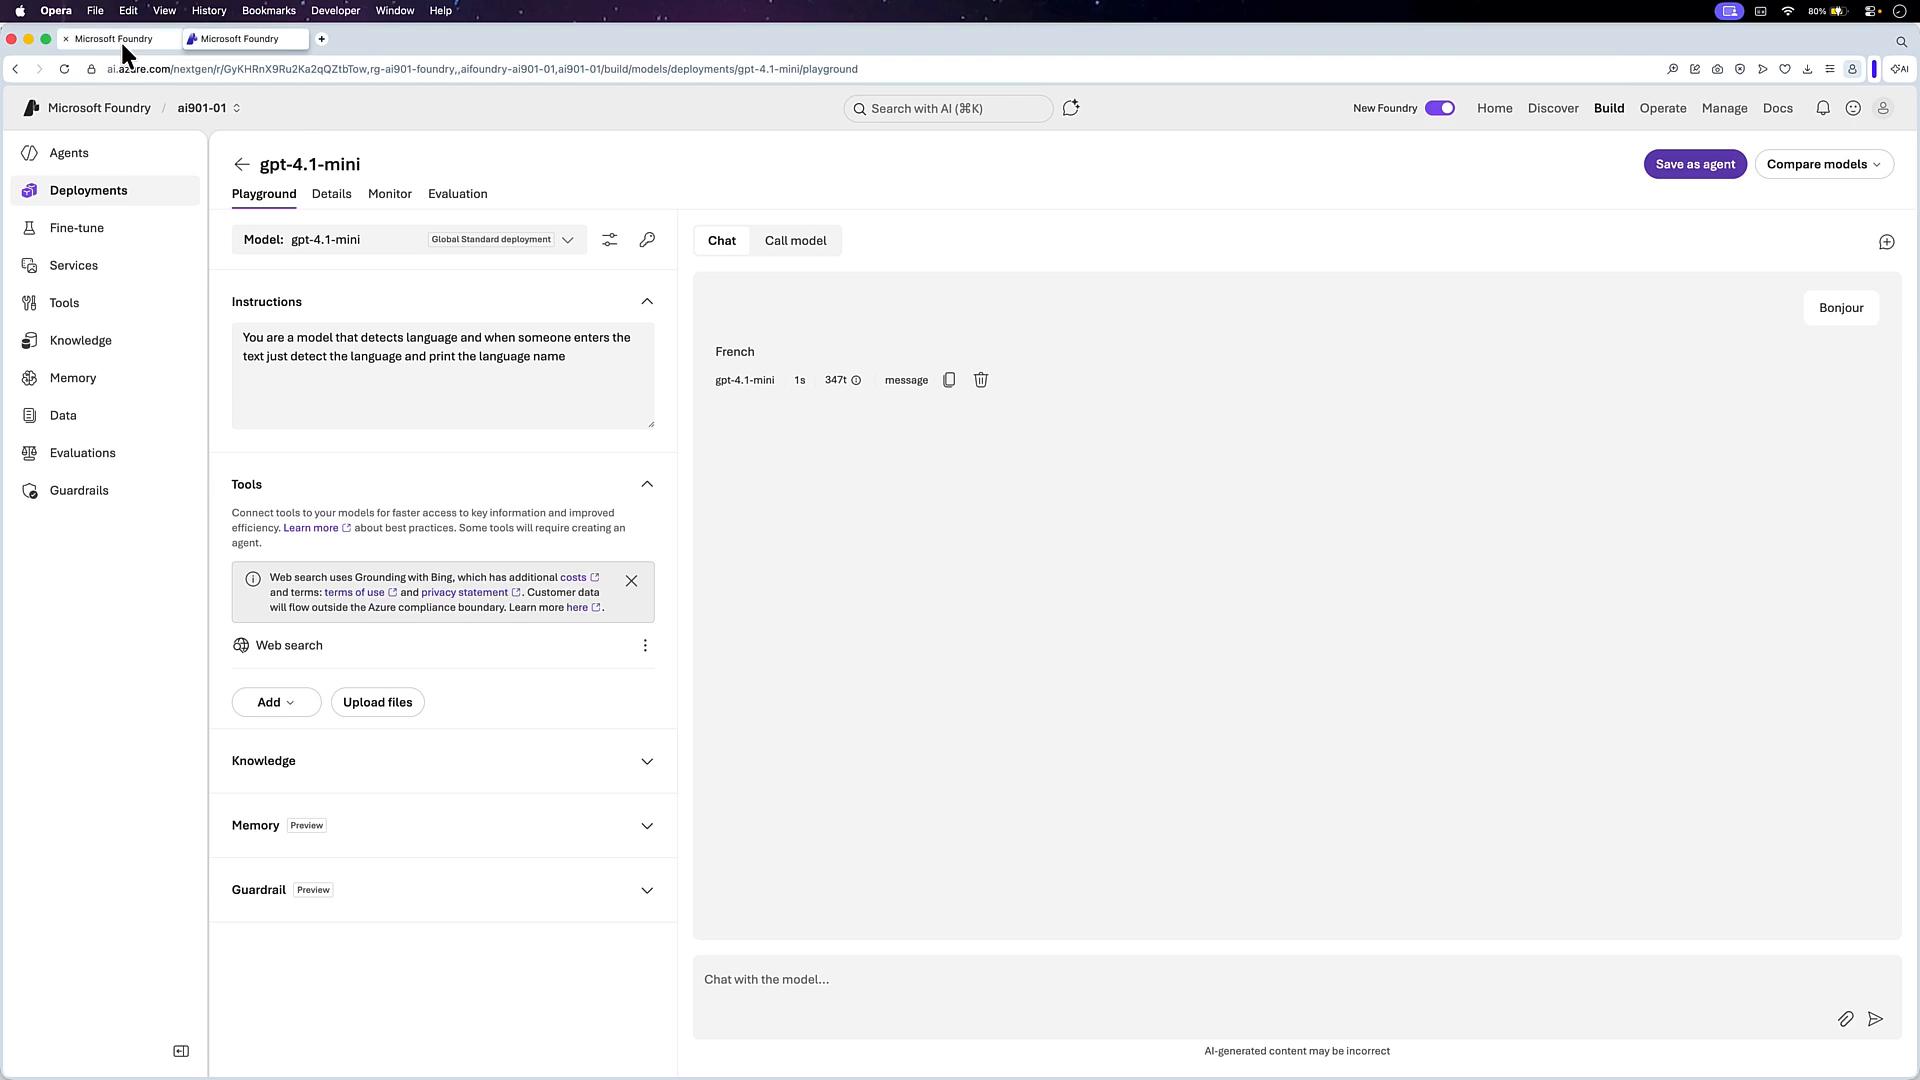1920x1080 pixels.
Task: Open the Bookmarks menu in Opera menu bar
Action: pyautogui.click(x=268, y=11)
